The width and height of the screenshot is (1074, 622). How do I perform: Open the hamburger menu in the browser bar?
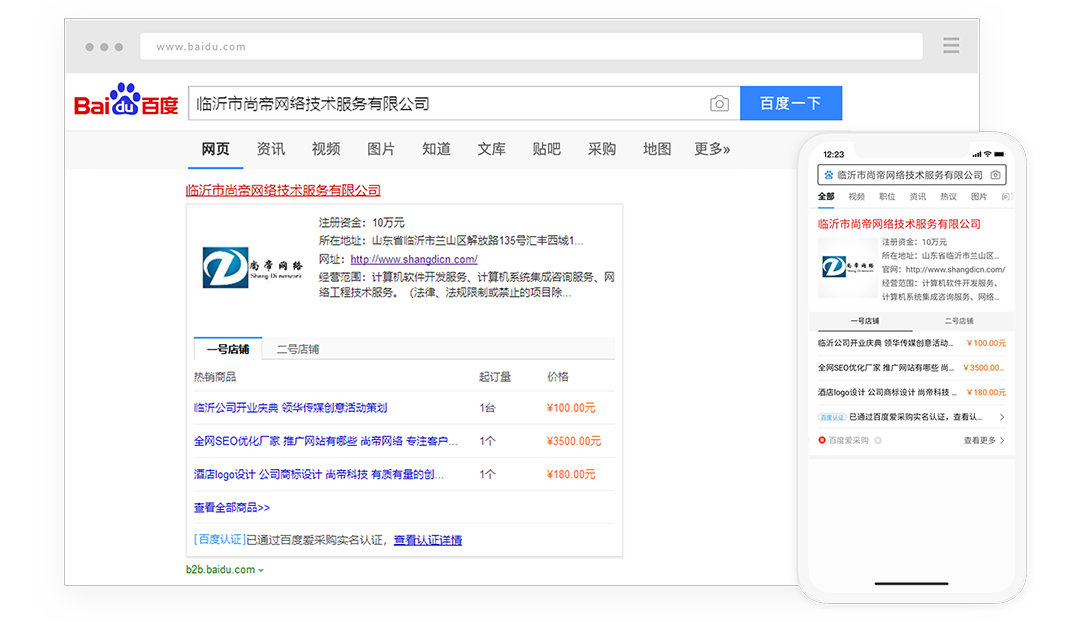point(951,46)
